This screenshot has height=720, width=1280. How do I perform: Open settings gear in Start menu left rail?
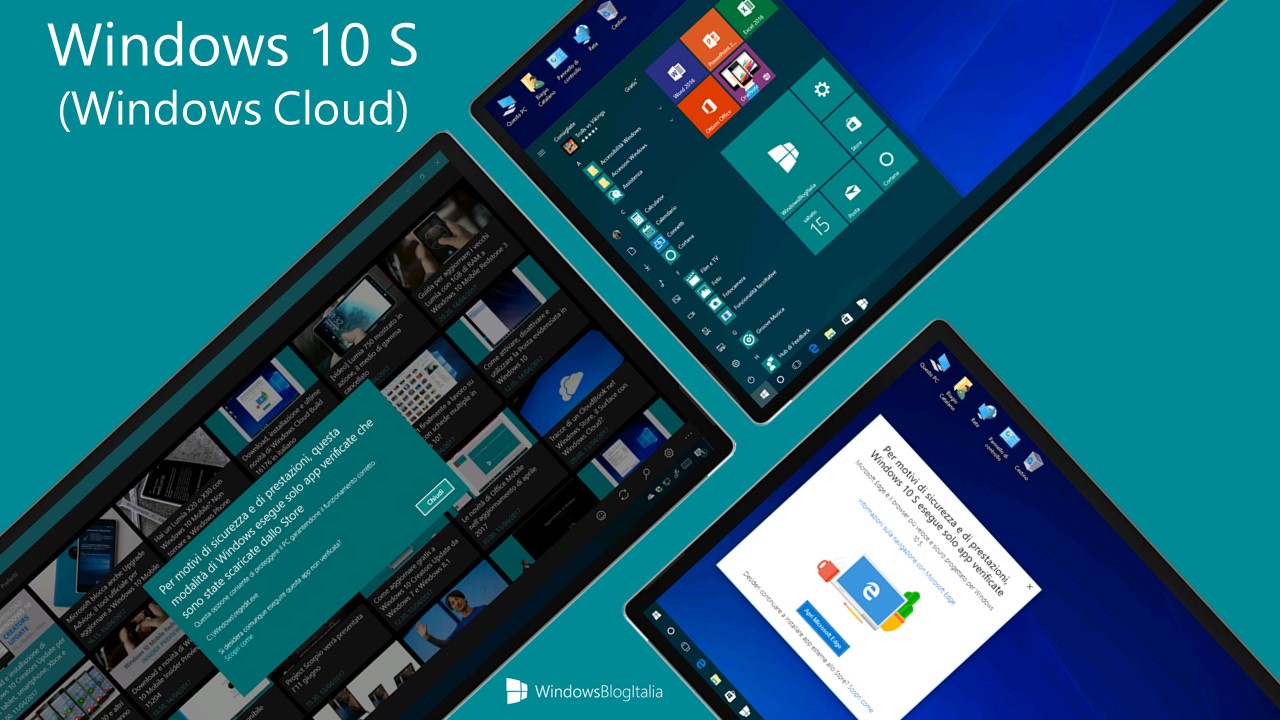pos(736,364)
